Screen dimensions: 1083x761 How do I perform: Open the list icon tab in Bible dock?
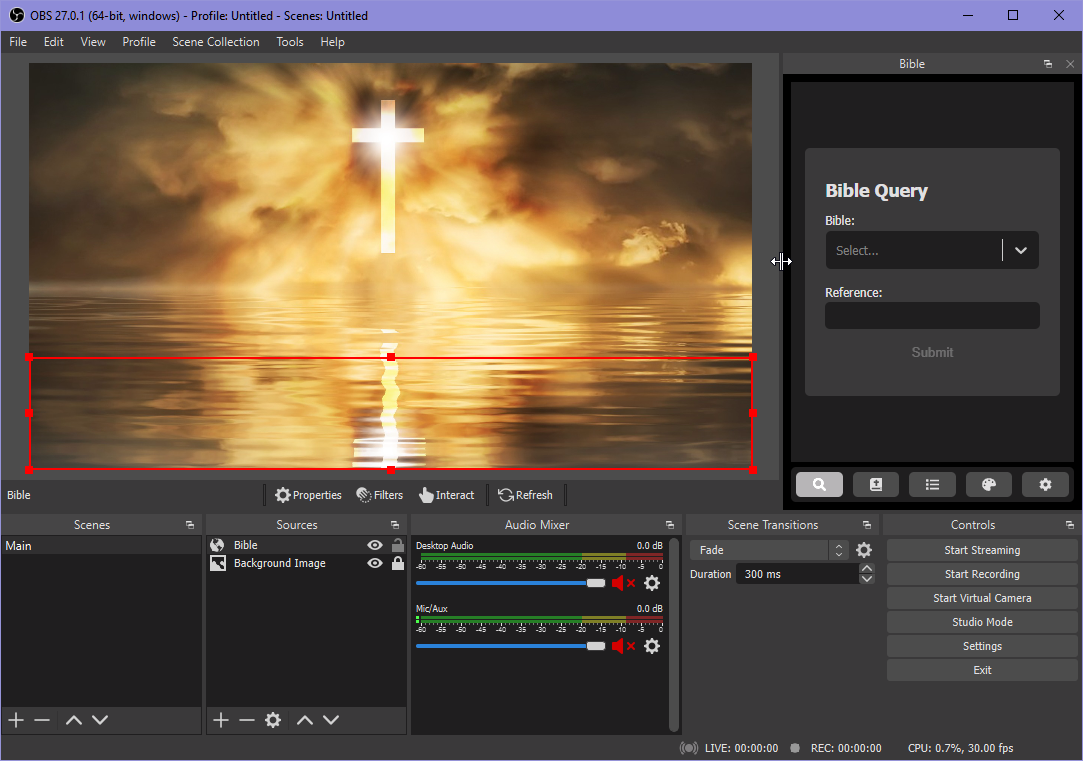pos(932,485)
